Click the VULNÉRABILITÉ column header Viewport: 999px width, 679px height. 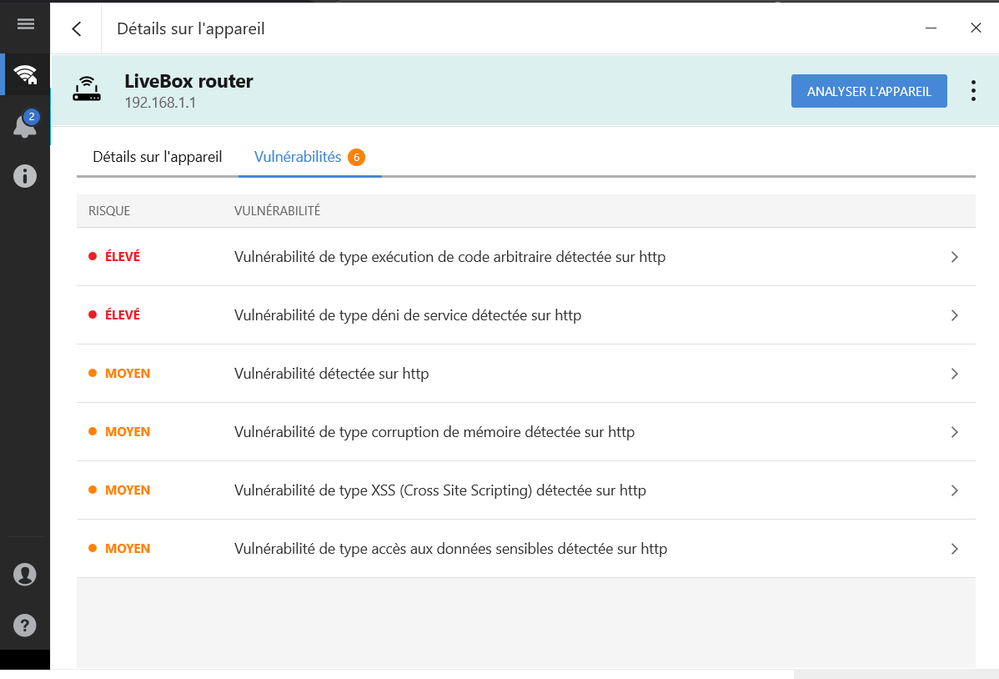(277, 211)
